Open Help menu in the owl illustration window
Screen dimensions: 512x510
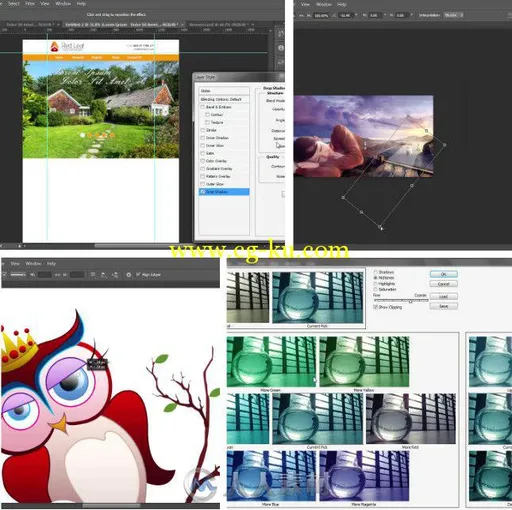(x=51, y=264)
